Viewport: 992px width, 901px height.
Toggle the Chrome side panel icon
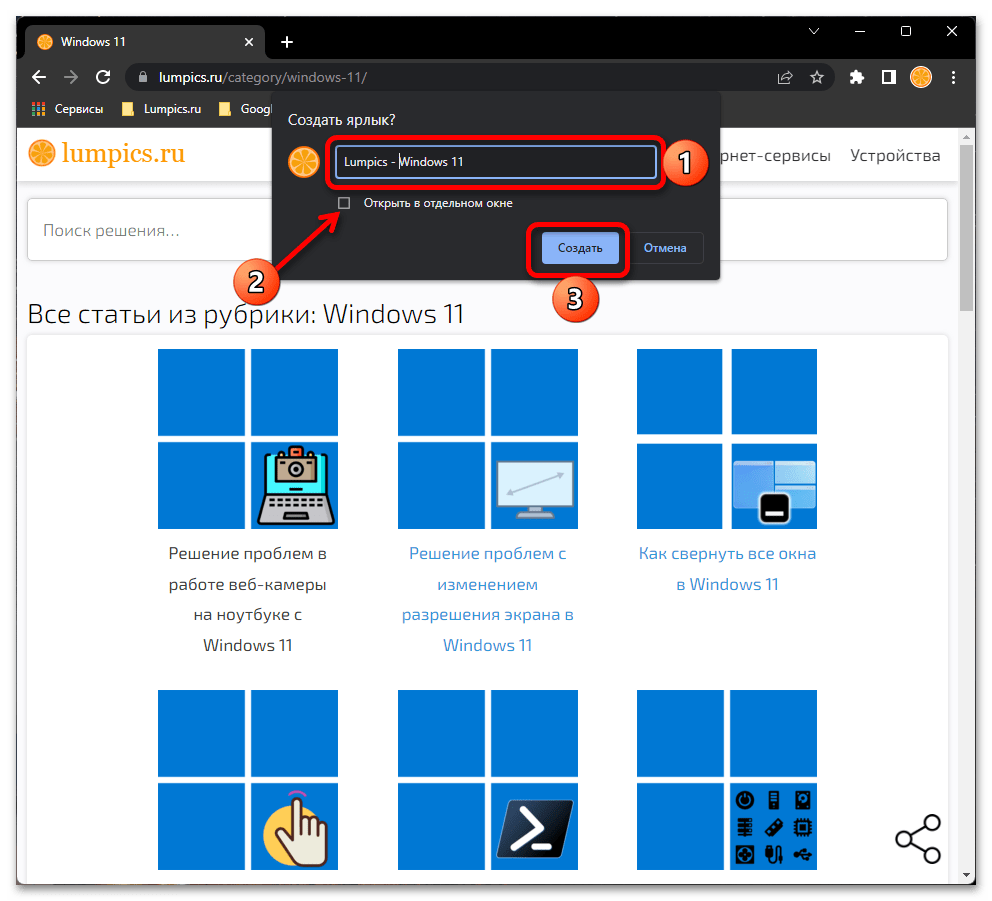(889, 77)
